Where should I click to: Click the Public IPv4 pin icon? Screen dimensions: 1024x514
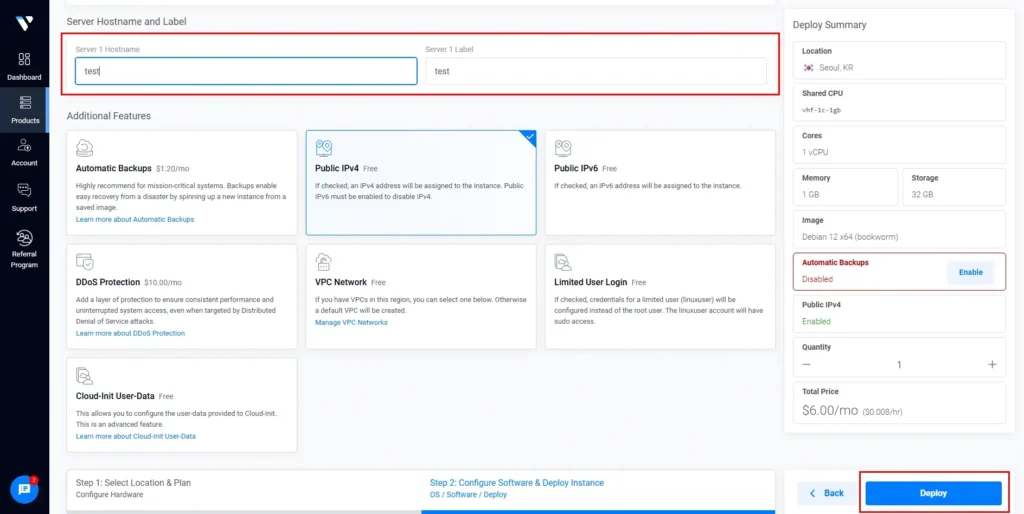click(x=324, y=148)
